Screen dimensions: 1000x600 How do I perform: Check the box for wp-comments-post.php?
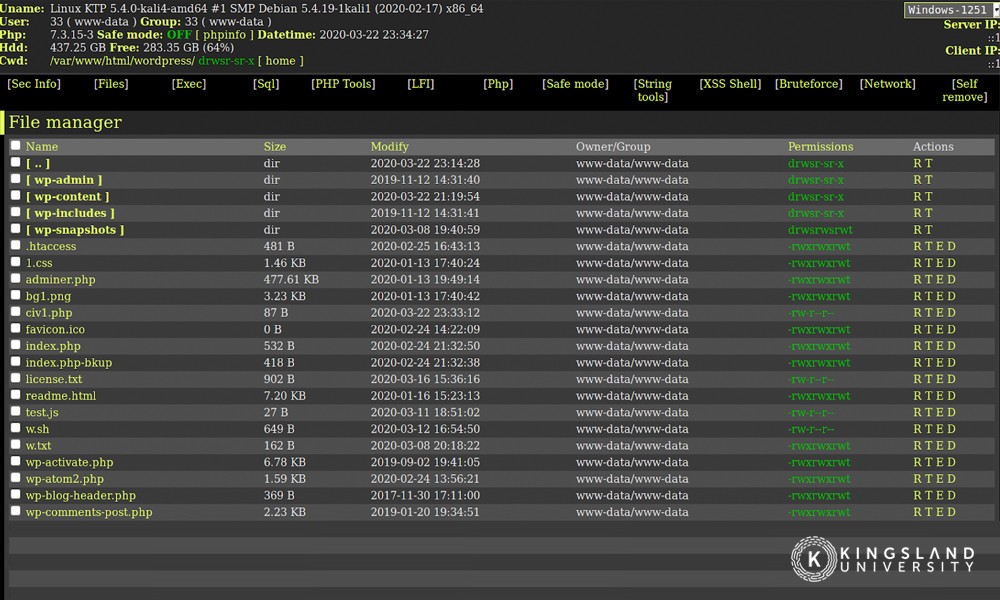(x=15, y=511)
